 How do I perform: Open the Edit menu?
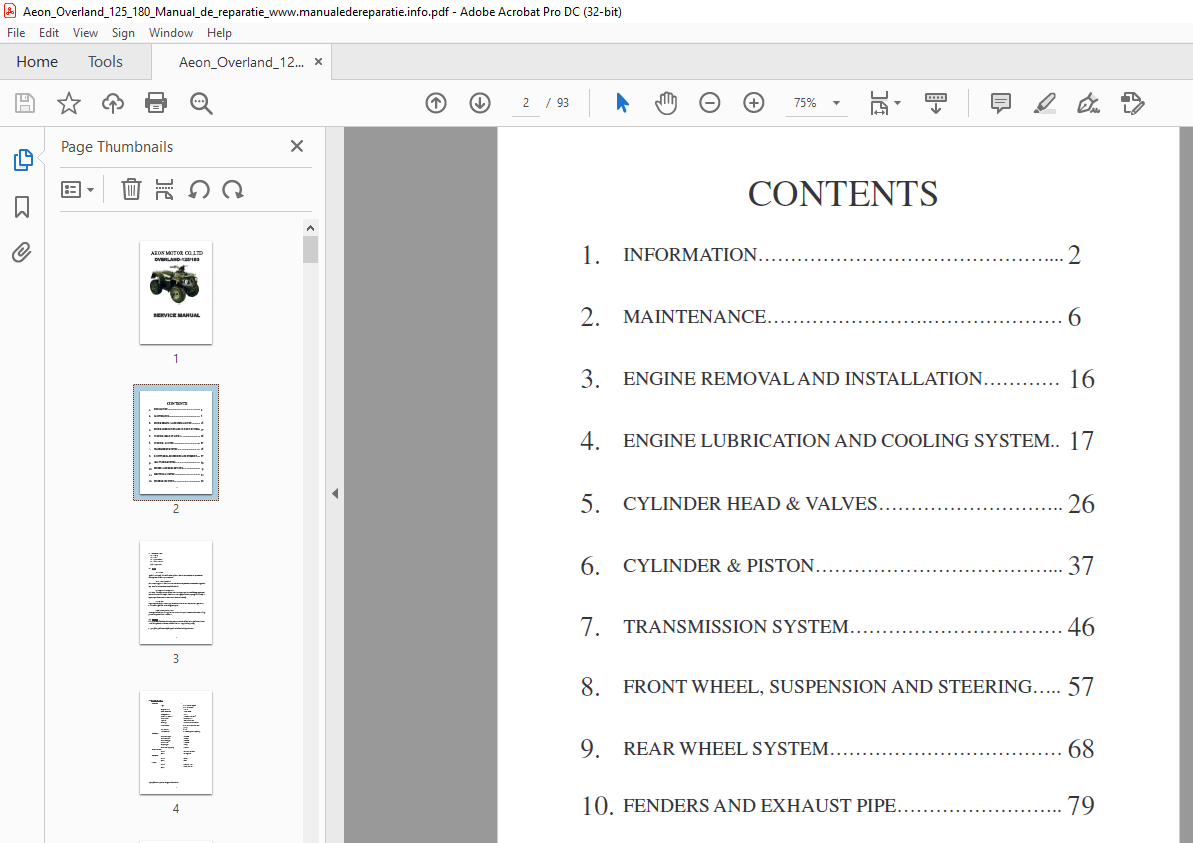tap(49, 33)
